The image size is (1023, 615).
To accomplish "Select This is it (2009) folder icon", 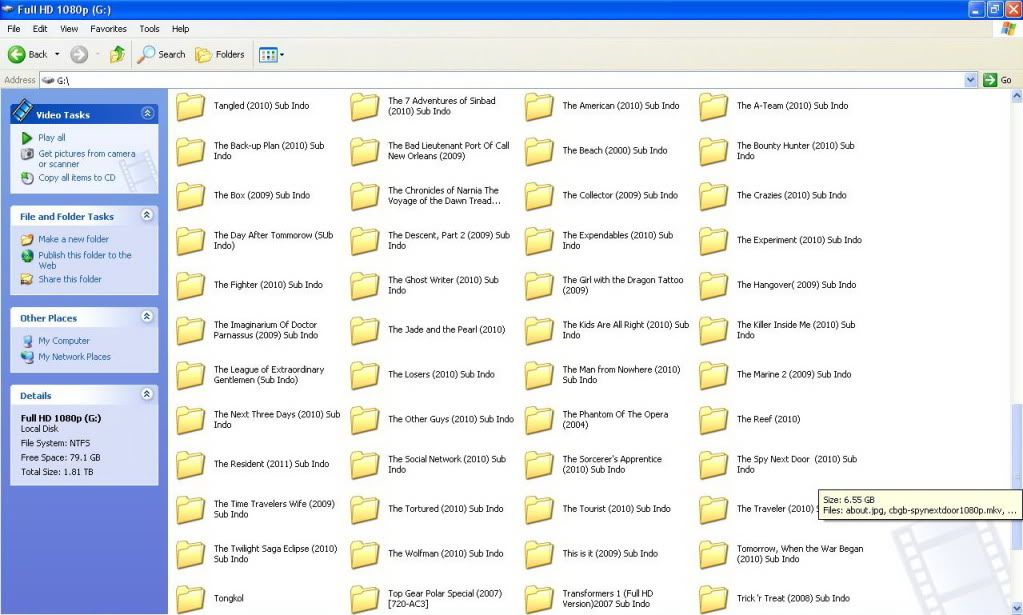I will pyautogui.click(x=539, y=554).
